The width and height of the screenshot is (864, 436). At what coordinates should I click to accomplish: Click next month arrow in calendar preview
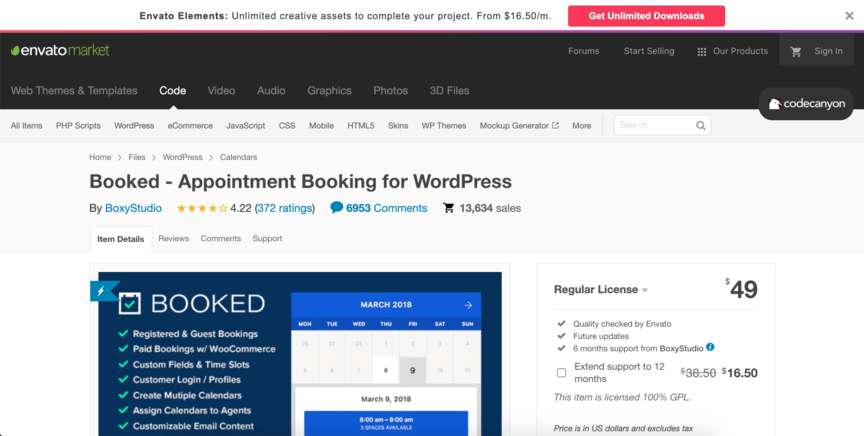pos(468,305)
